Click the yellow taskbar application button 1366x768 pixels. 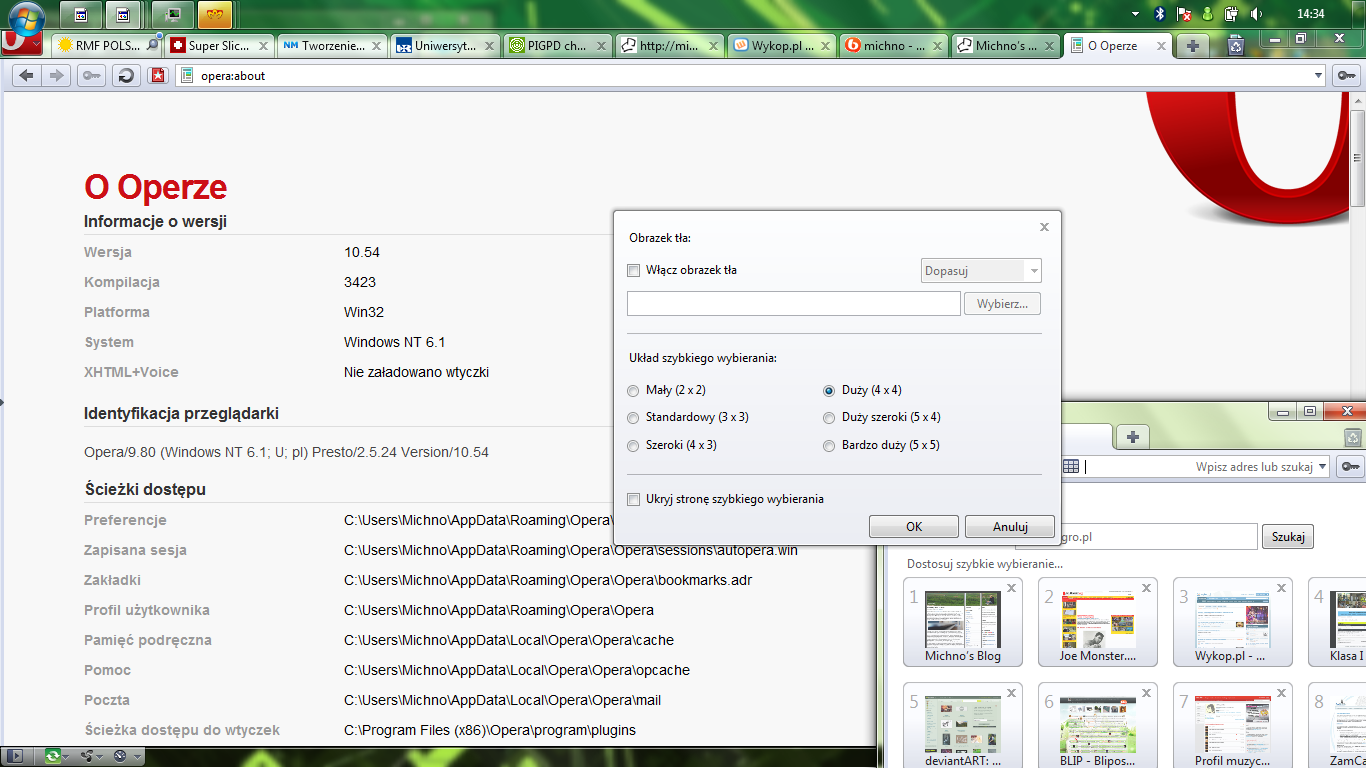(215, 15)
